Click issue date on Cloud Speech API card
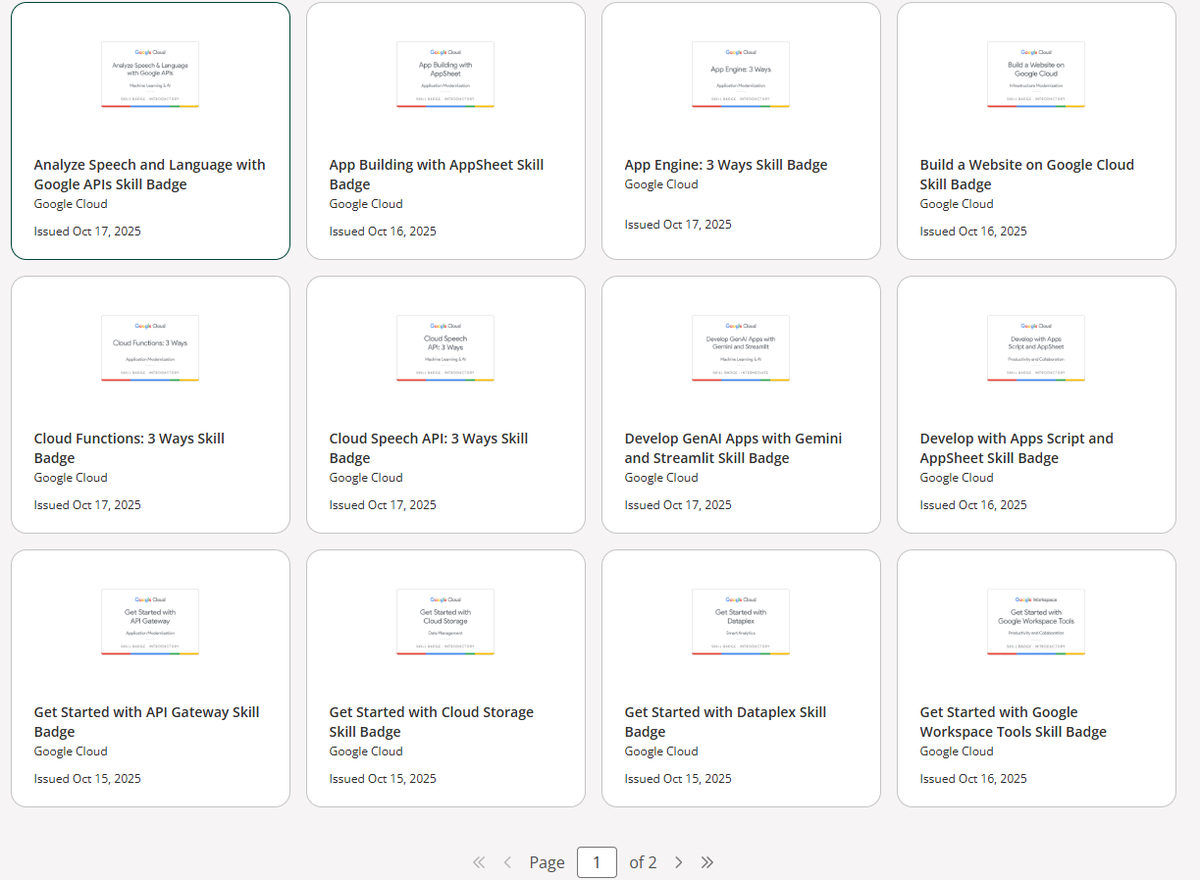This screenshot has height=880, width=1200. point(383,505)
